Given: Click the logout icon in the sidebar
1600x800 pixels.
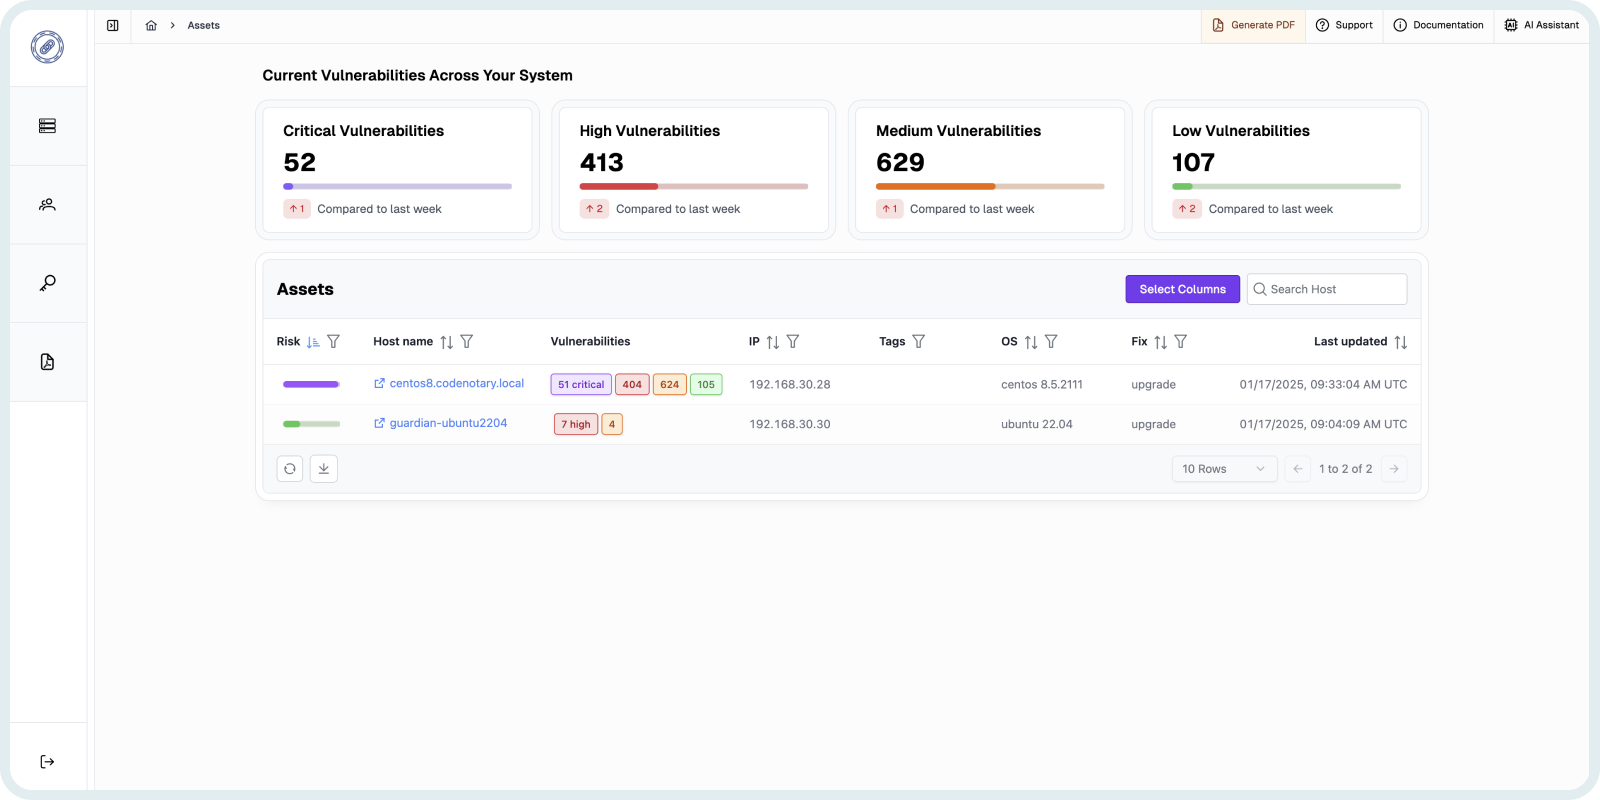Looking at the screenshot, I should pos(47,762).
